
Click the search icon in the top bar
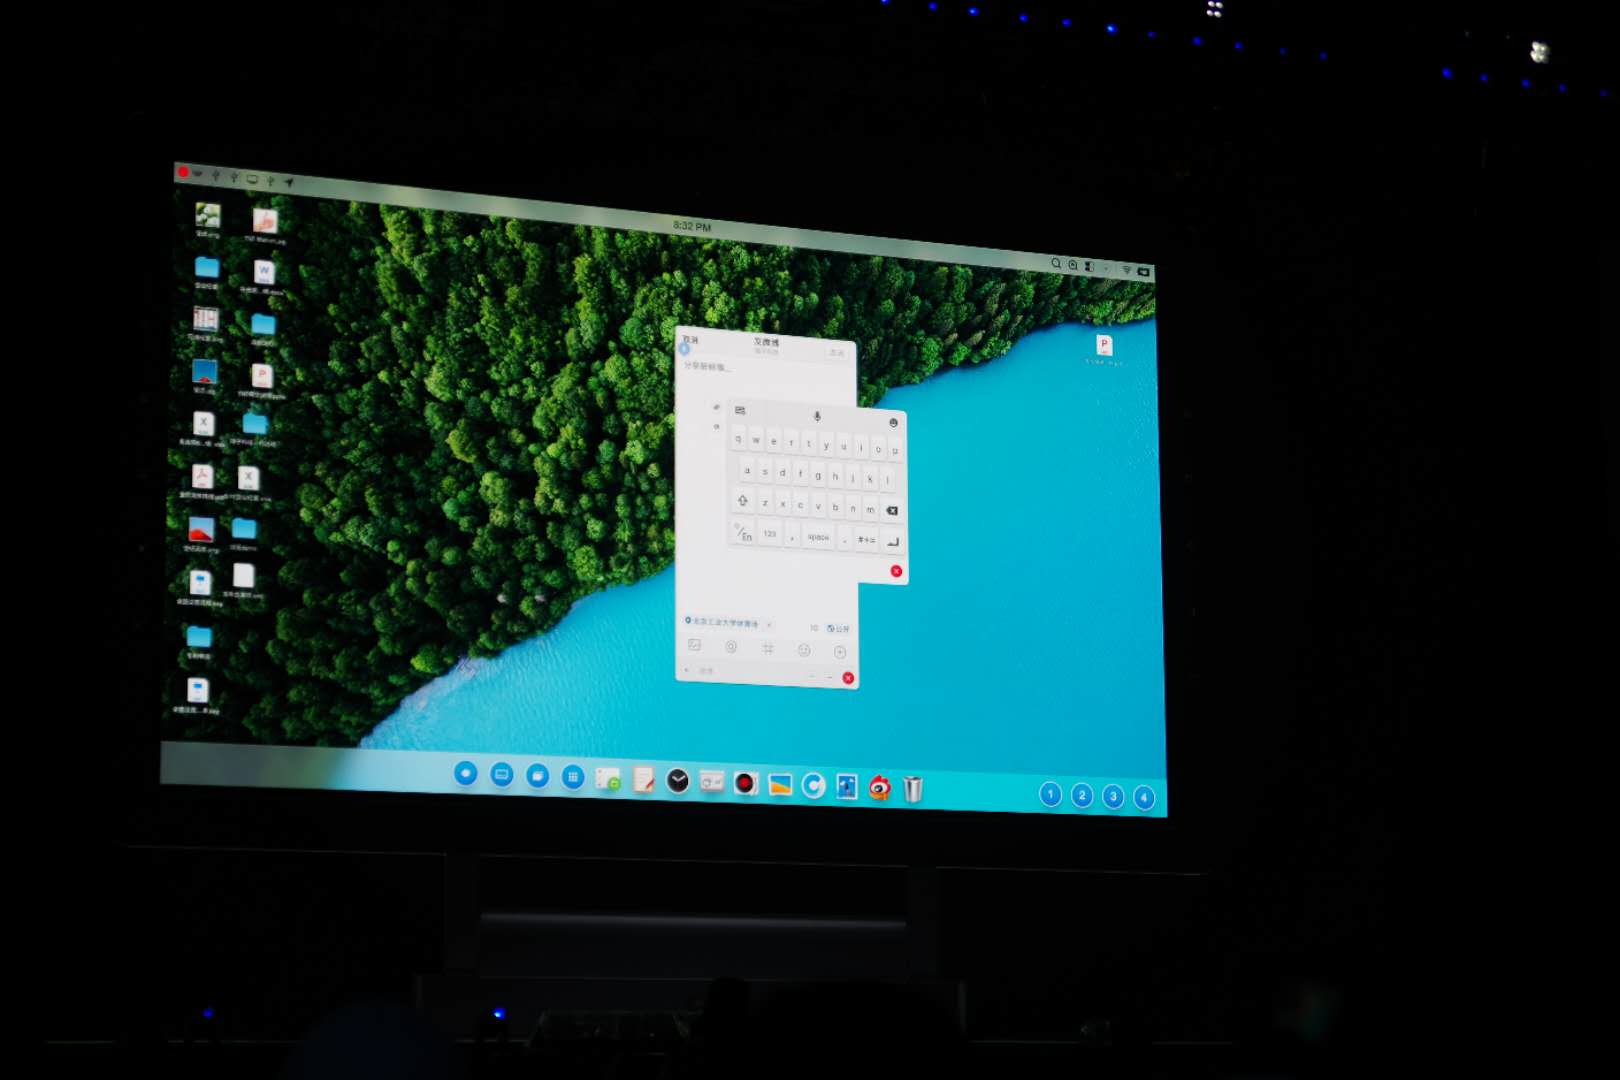click(x=1055, y=263)
